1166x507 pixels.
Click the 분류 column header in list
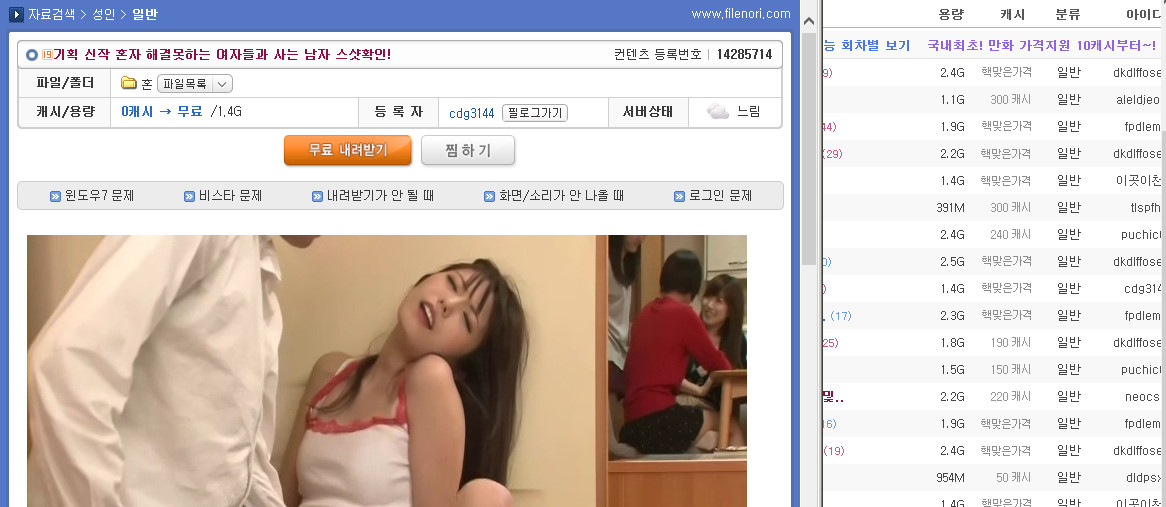[1068, 14]
